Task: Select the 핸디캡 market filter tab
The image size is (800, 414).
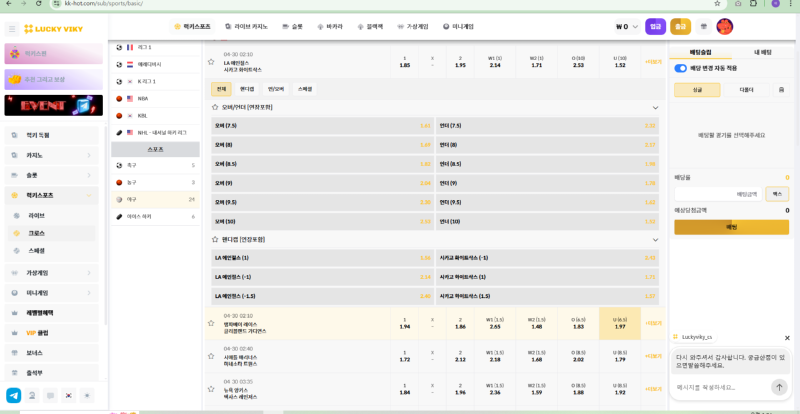Action: point(247,88)
